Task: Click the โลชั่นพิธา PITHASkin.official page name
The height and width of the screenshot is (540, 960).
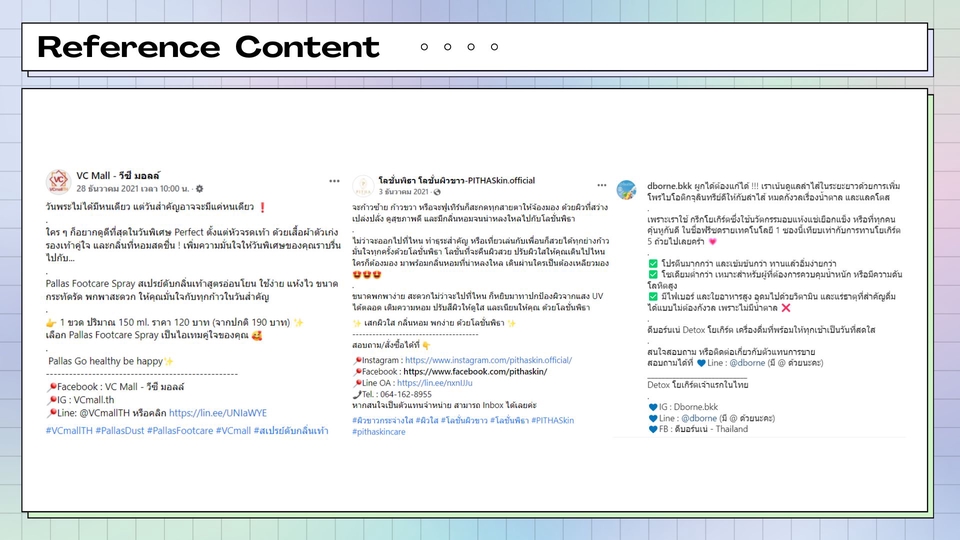Action: click(x=457, y=181)
